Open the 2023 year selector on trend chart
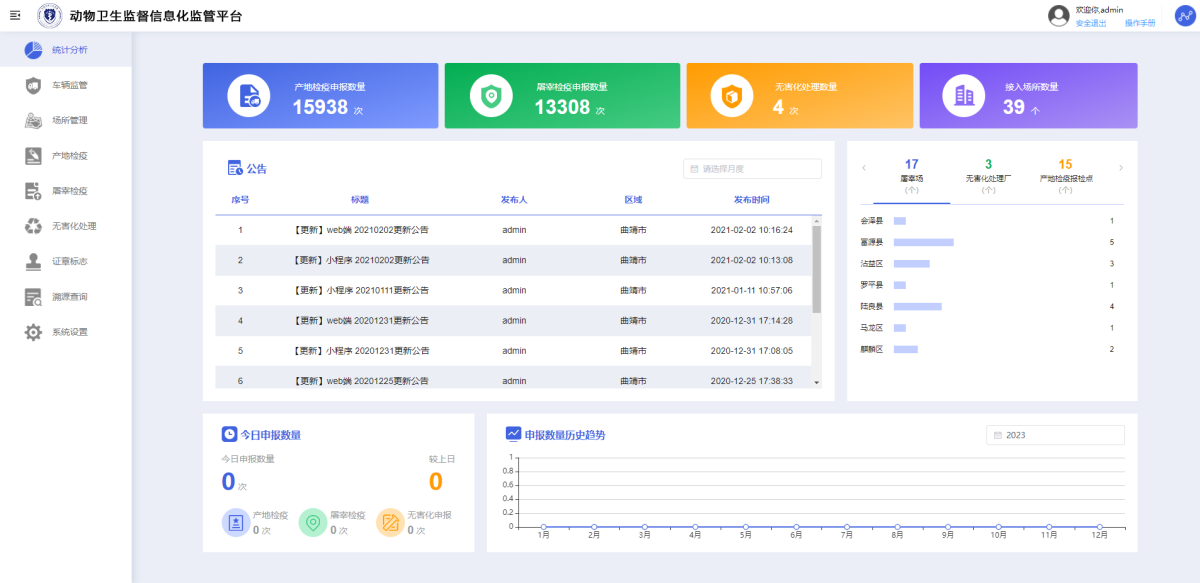 (x=1055, y=435)
